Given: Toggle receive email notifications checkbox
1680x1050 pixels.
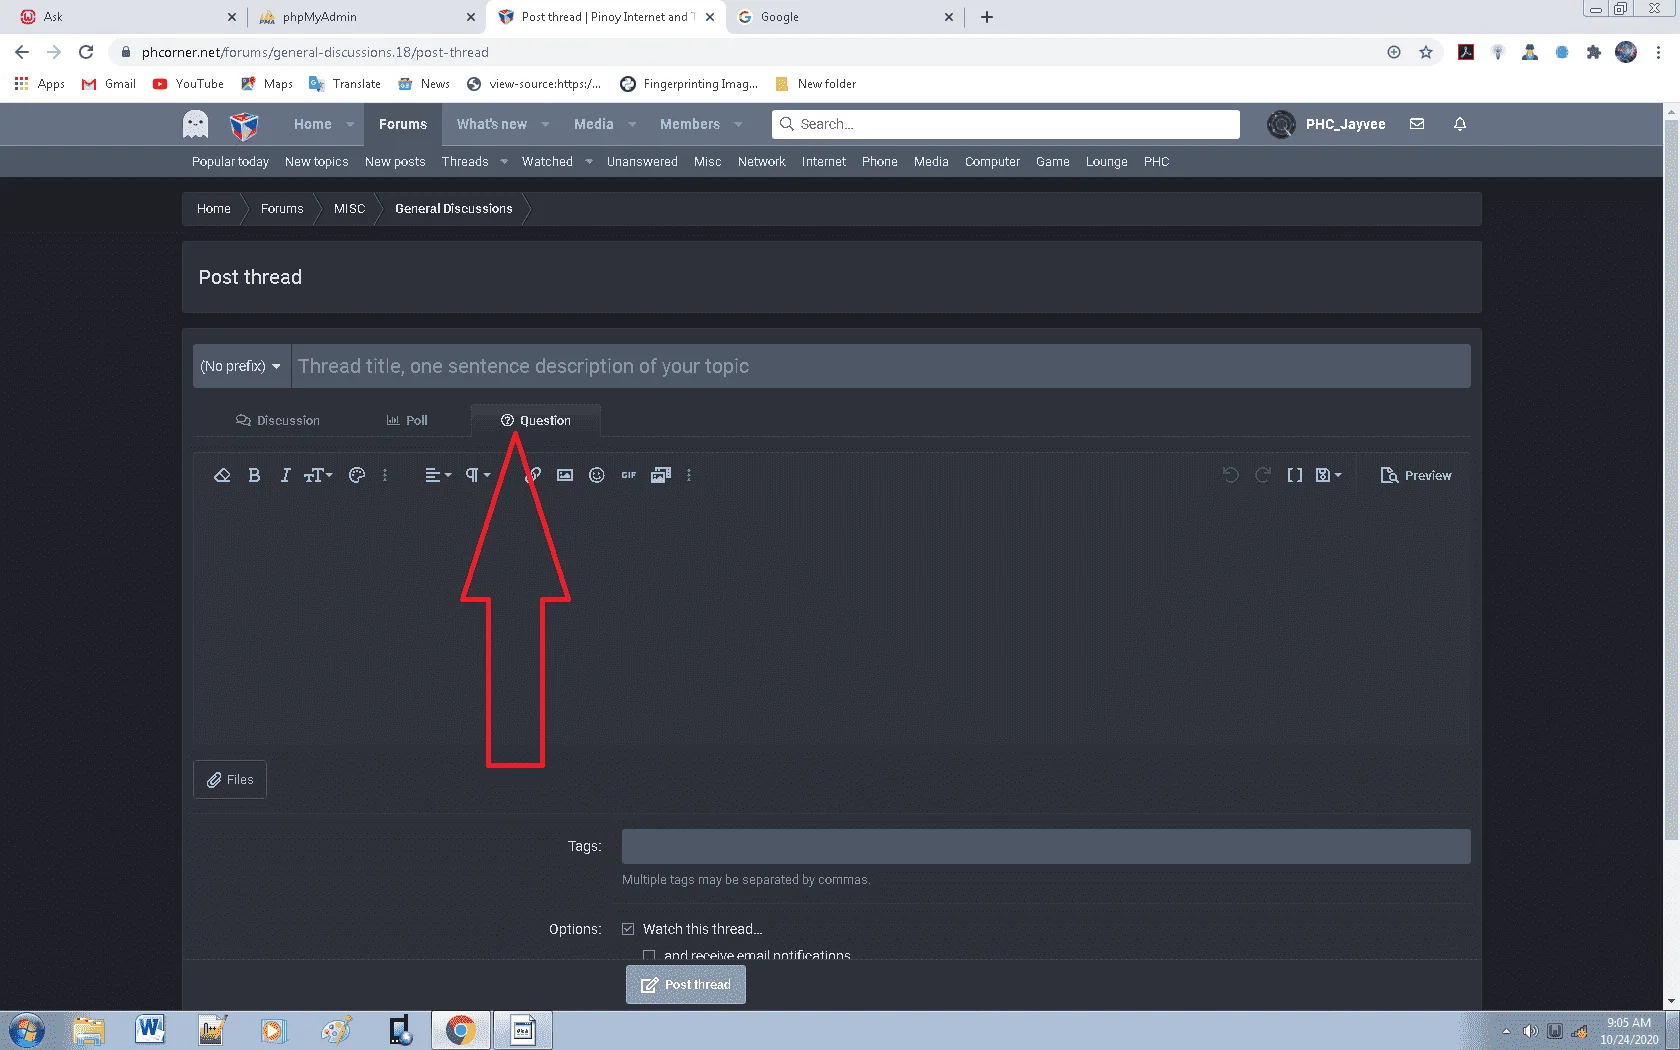Looking at the screenshot, I should pos(649,955).
